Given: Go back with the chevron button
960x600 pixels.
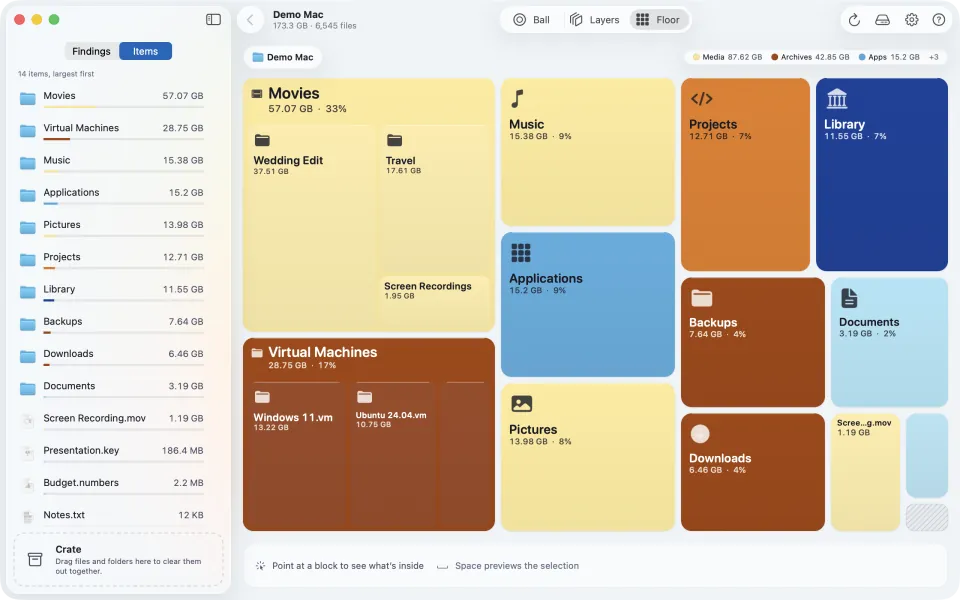Looking at the screenshot, I should [250, 20].
